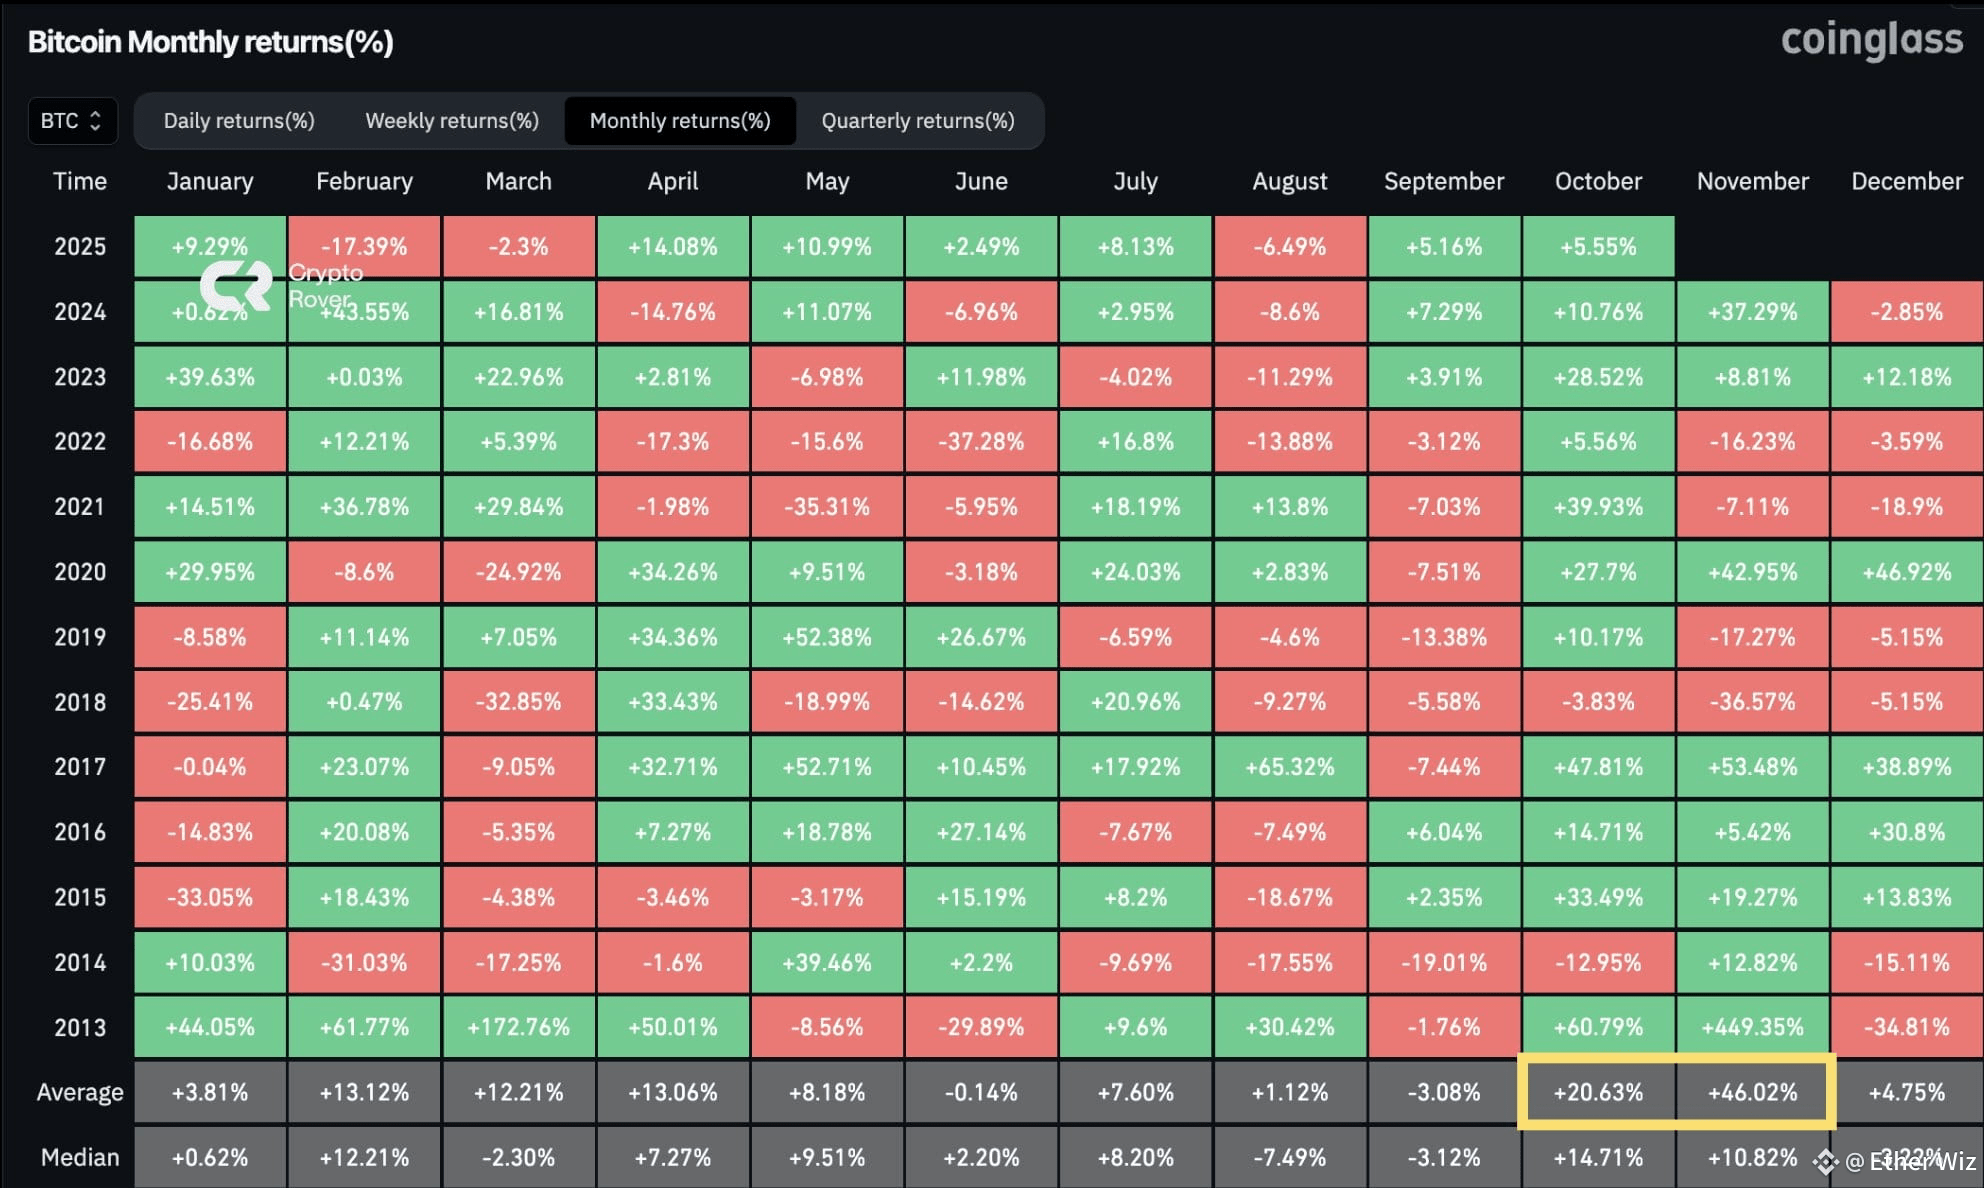
Task: Select the Monthly returns(%) tab
Action: (x=680, y=120)
